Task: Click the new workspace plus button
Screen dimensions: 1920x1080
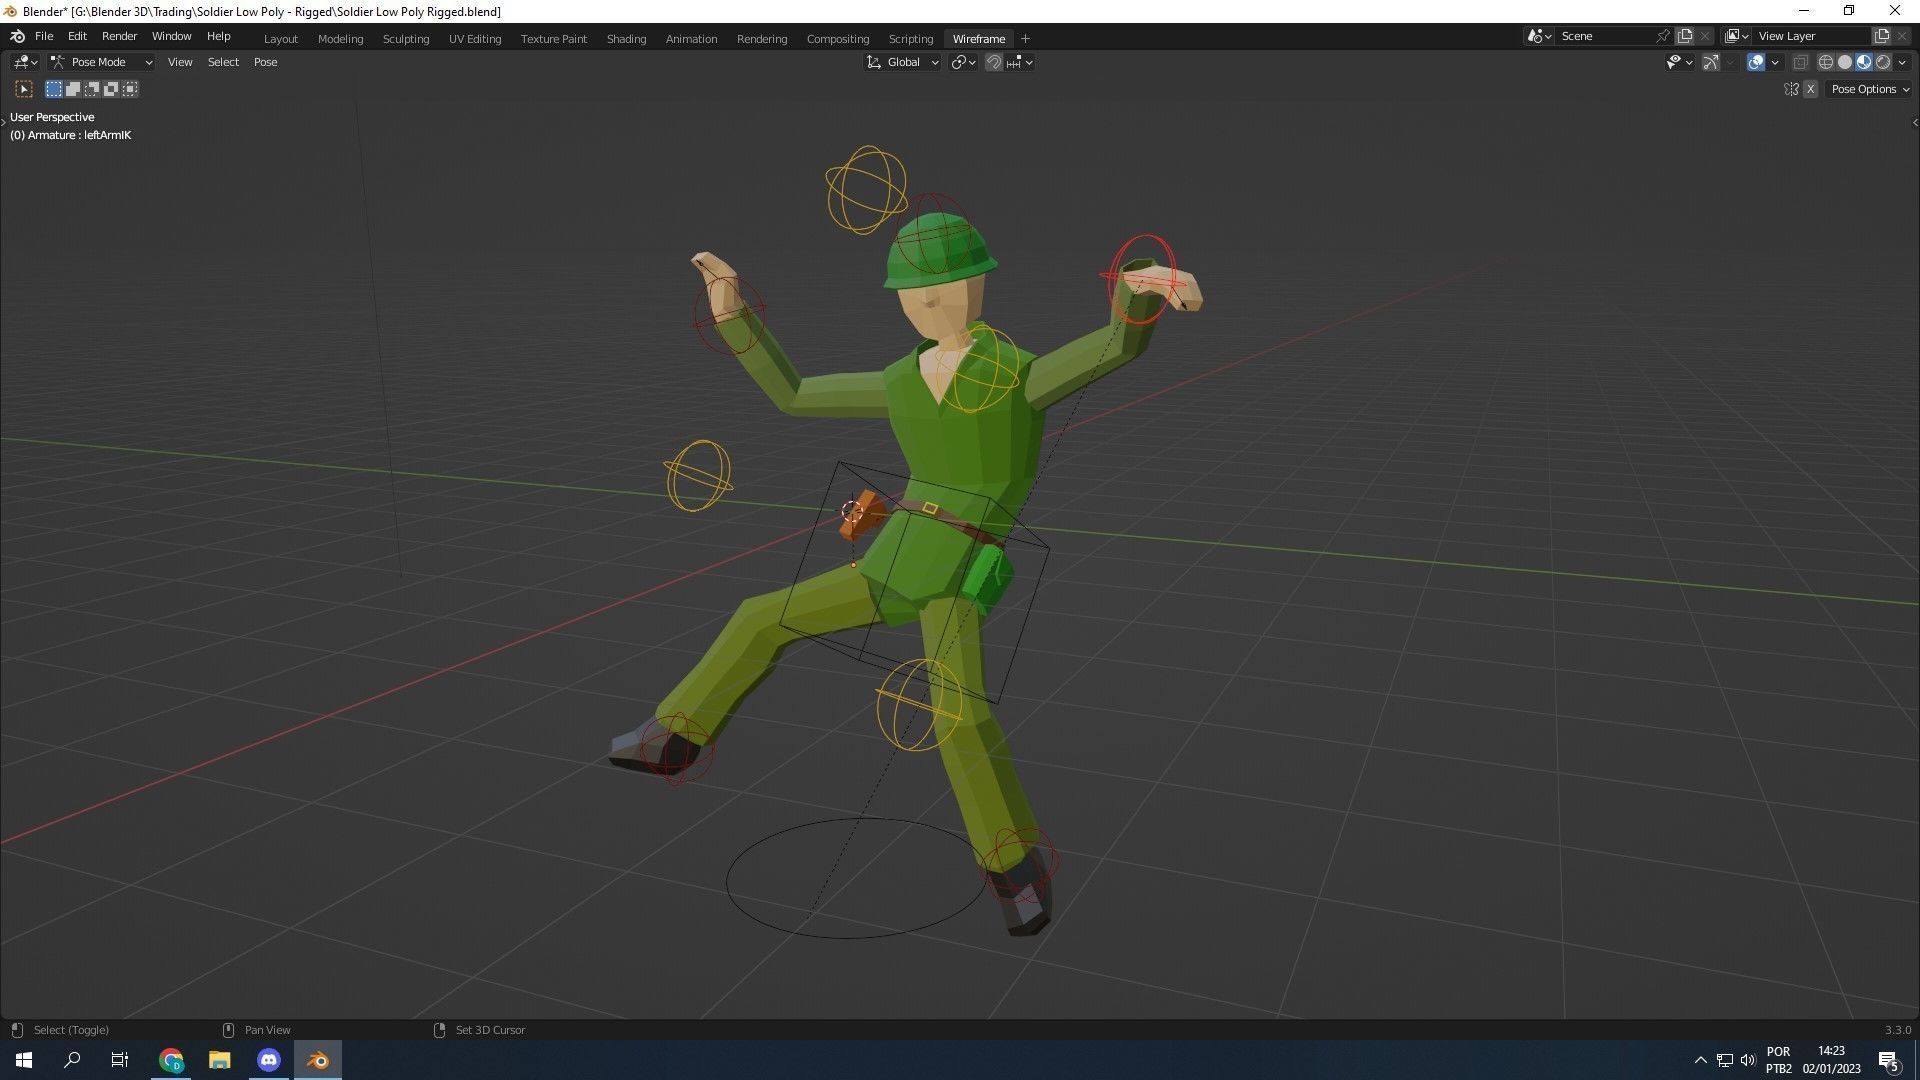Action: pos(1025,38)
